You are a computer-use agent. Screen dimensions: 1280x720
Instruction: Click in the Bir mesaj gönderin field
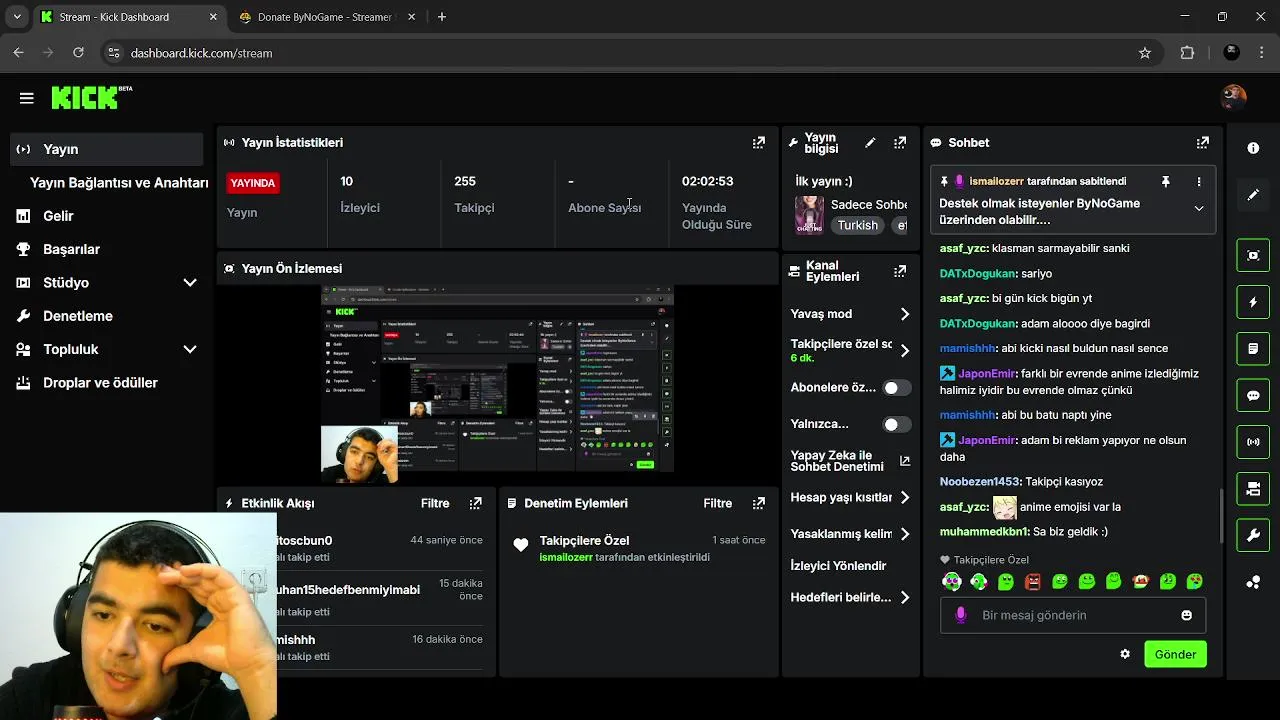(x=1072, y=615)
